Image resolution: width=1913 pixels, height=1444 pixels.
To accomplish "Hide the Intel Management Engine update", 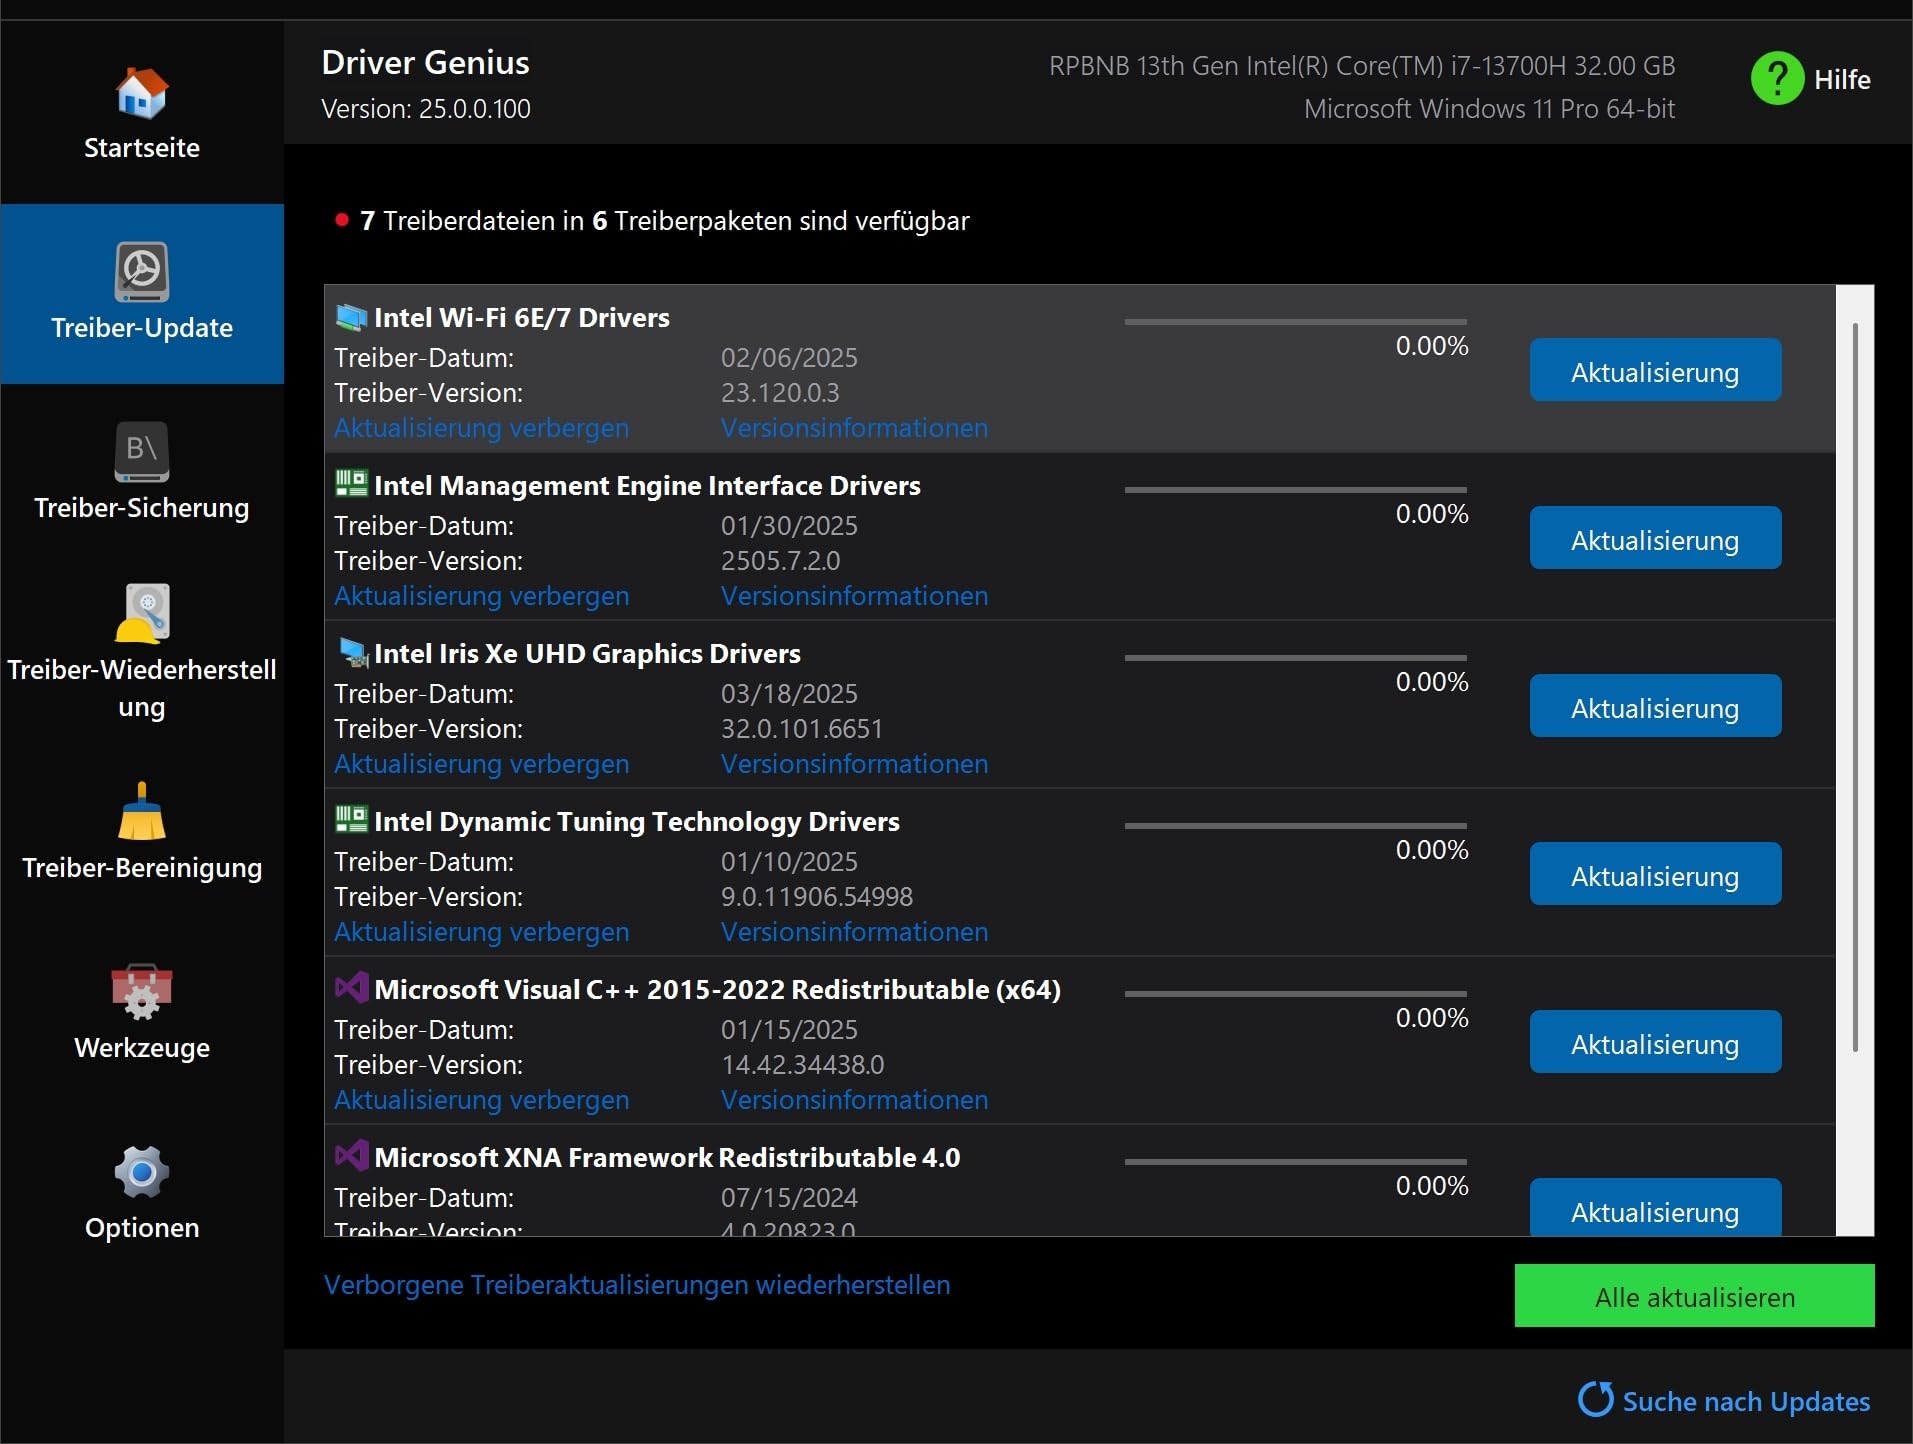I will tap(481, 596).
